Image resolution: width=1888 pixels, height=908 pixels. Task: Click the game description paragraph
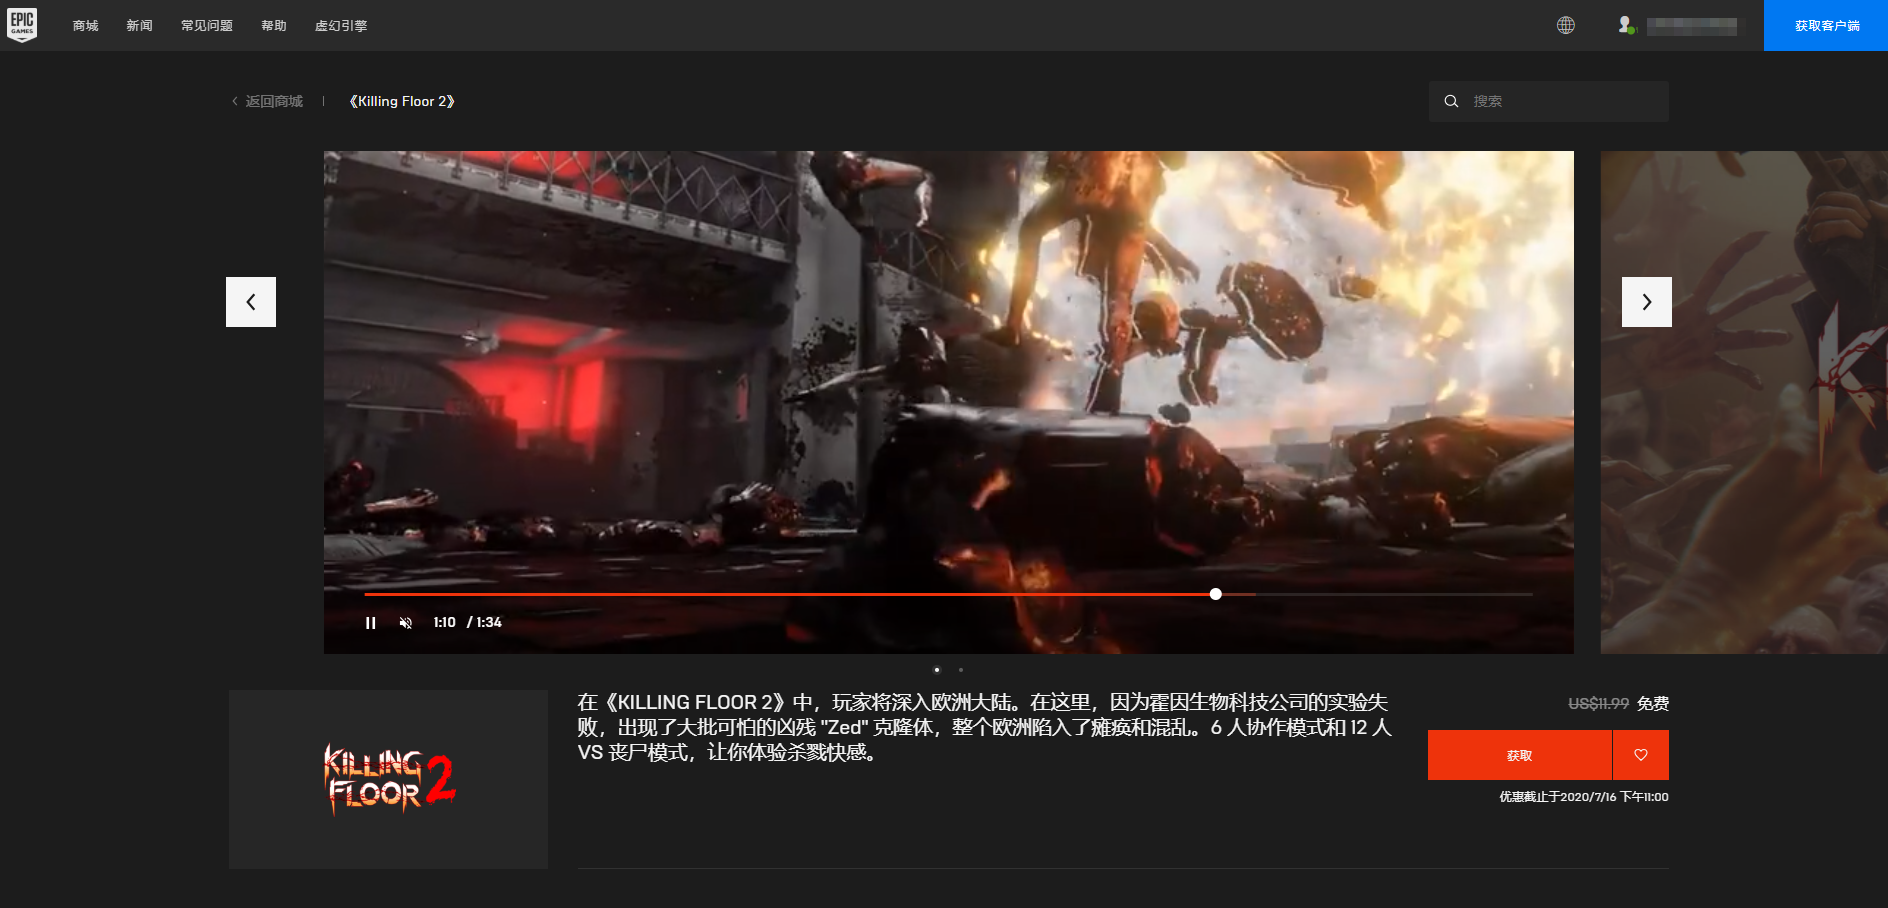[x=985, y=727]
